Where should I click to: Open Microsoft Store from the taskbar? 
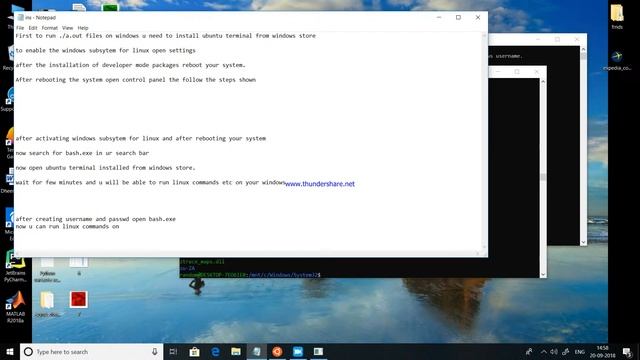tap(194, 351)
